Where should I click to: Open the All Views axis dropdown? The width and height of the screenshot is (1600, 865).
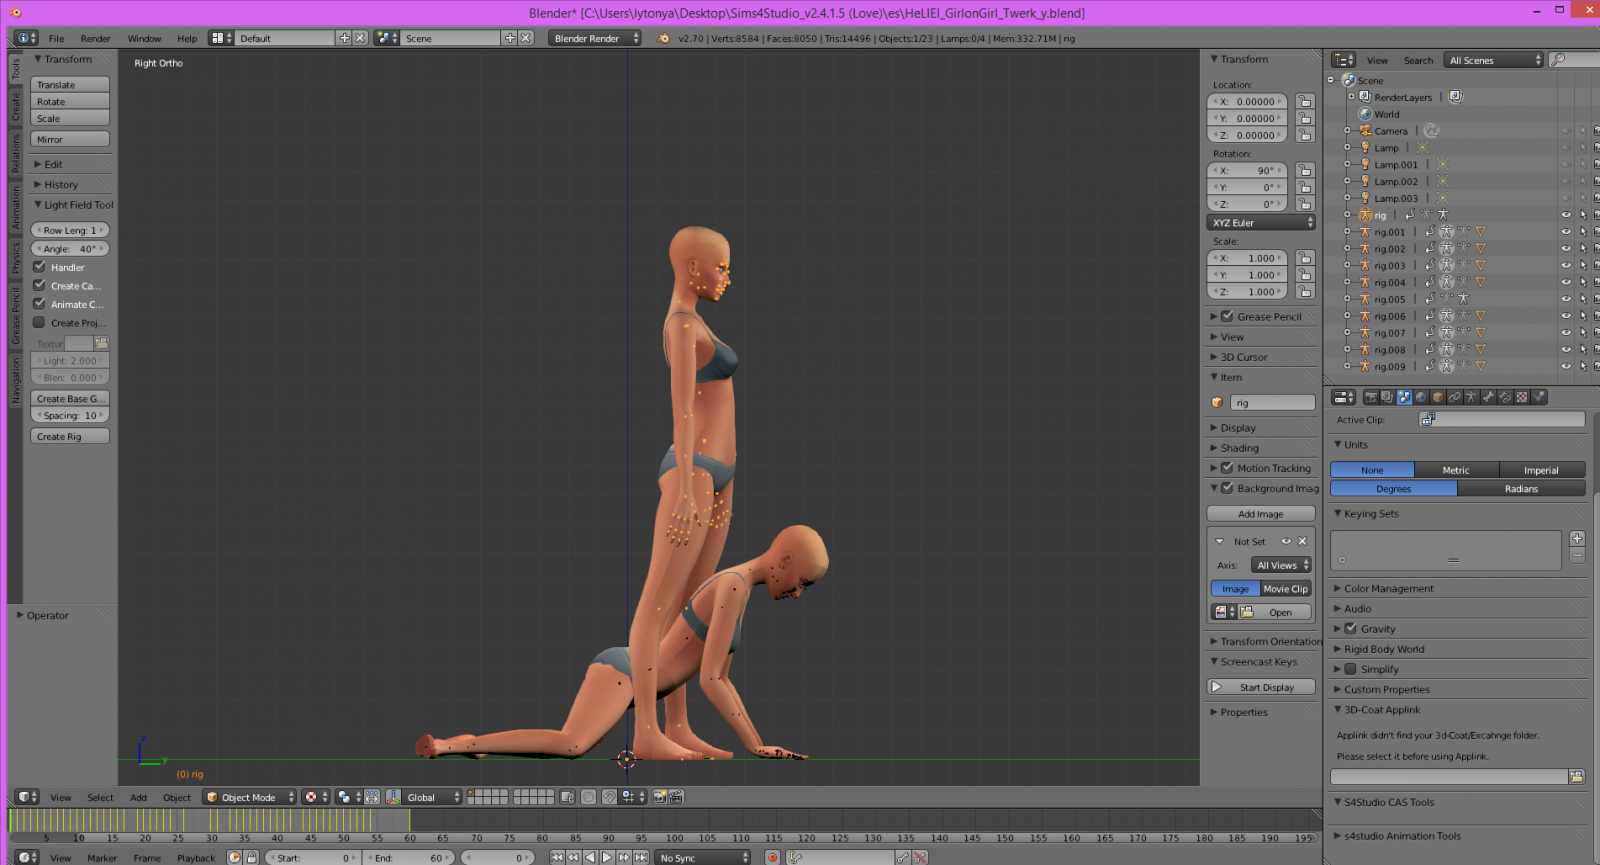[x=1282, y=565]
